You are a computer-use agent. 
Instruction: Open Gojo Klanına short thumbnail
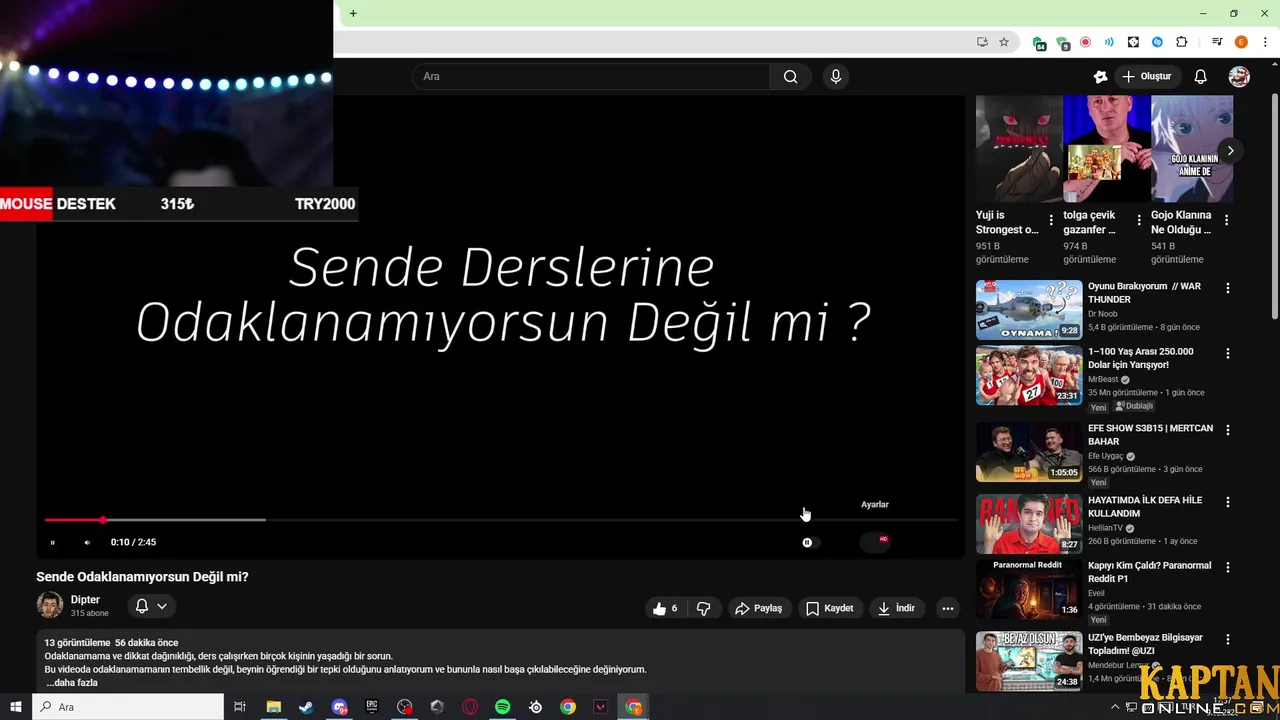coord(1192,149)
